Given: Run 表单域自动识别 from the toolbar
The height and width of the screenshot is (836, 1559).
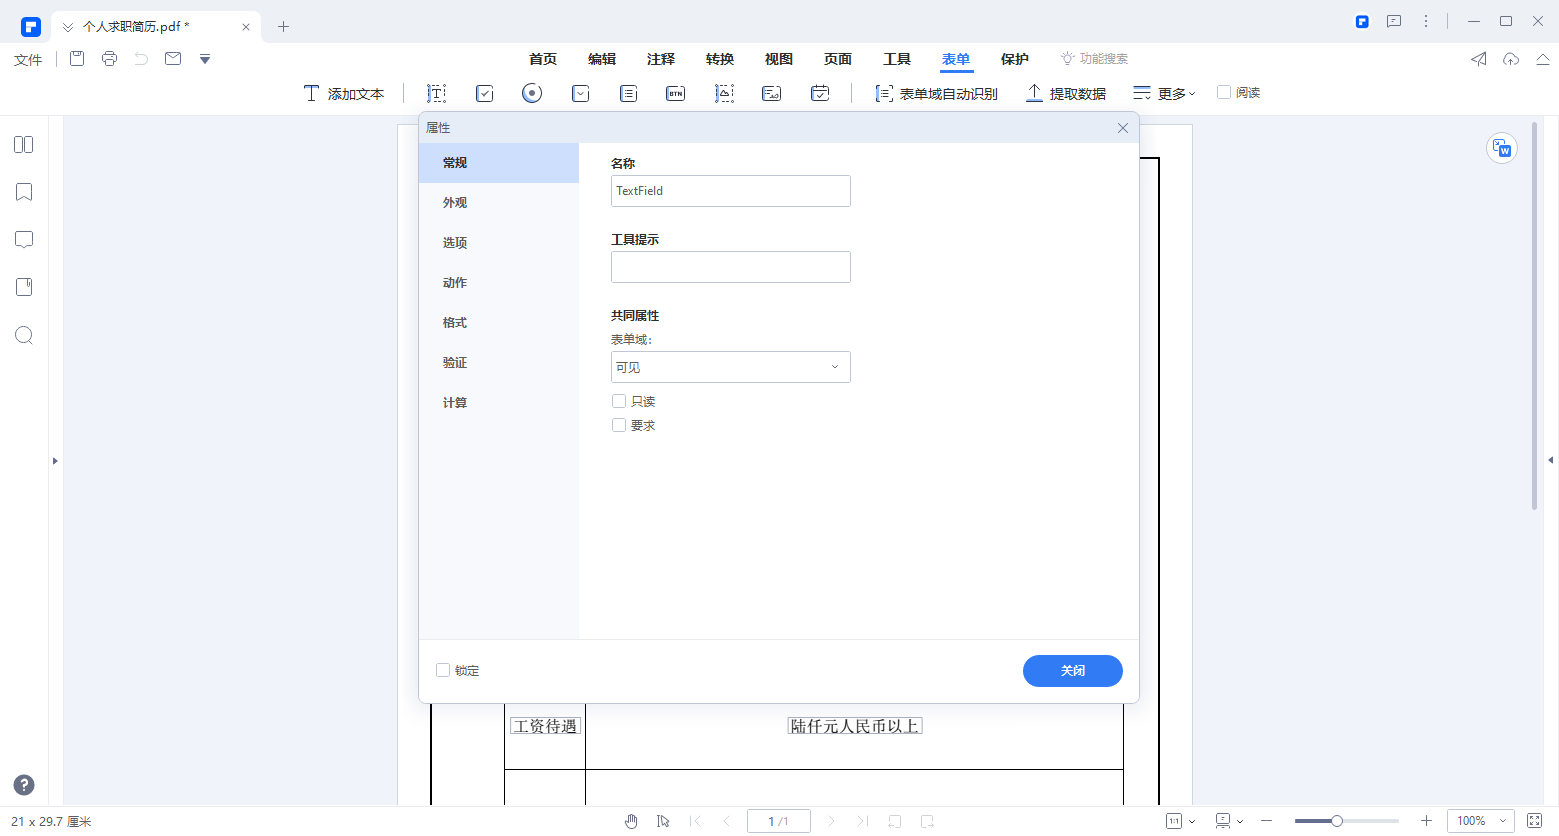Looking at the screenshot, I should point(935,92).
